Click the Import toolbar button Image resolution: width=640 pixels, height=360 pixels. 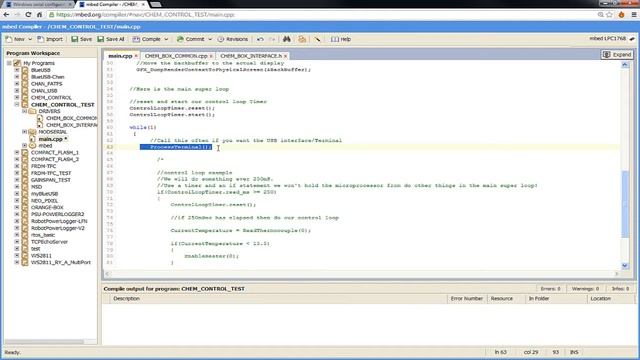(x=50, y=39)
